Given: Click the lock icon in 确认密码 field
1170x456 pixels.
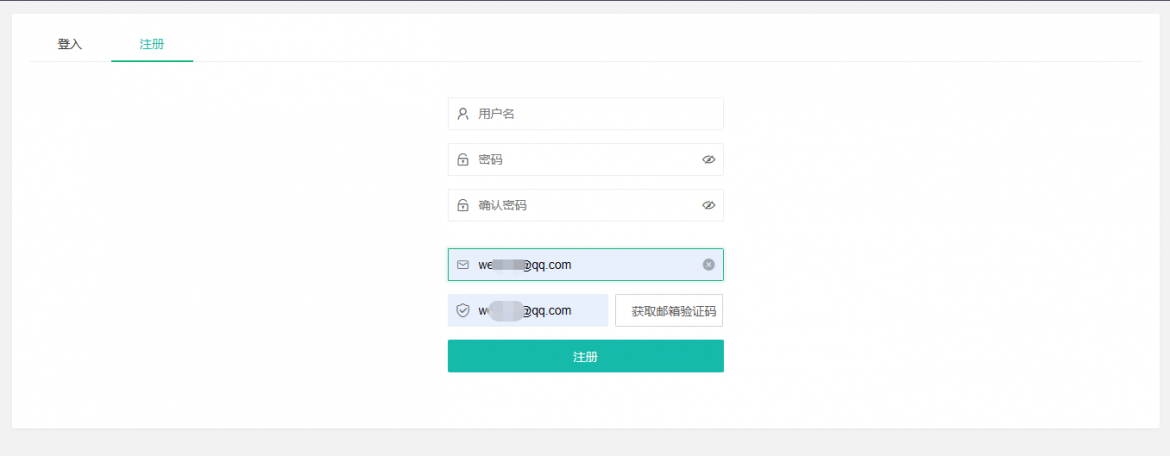Looking at the screenshot, I should click(x=463, y=205).
